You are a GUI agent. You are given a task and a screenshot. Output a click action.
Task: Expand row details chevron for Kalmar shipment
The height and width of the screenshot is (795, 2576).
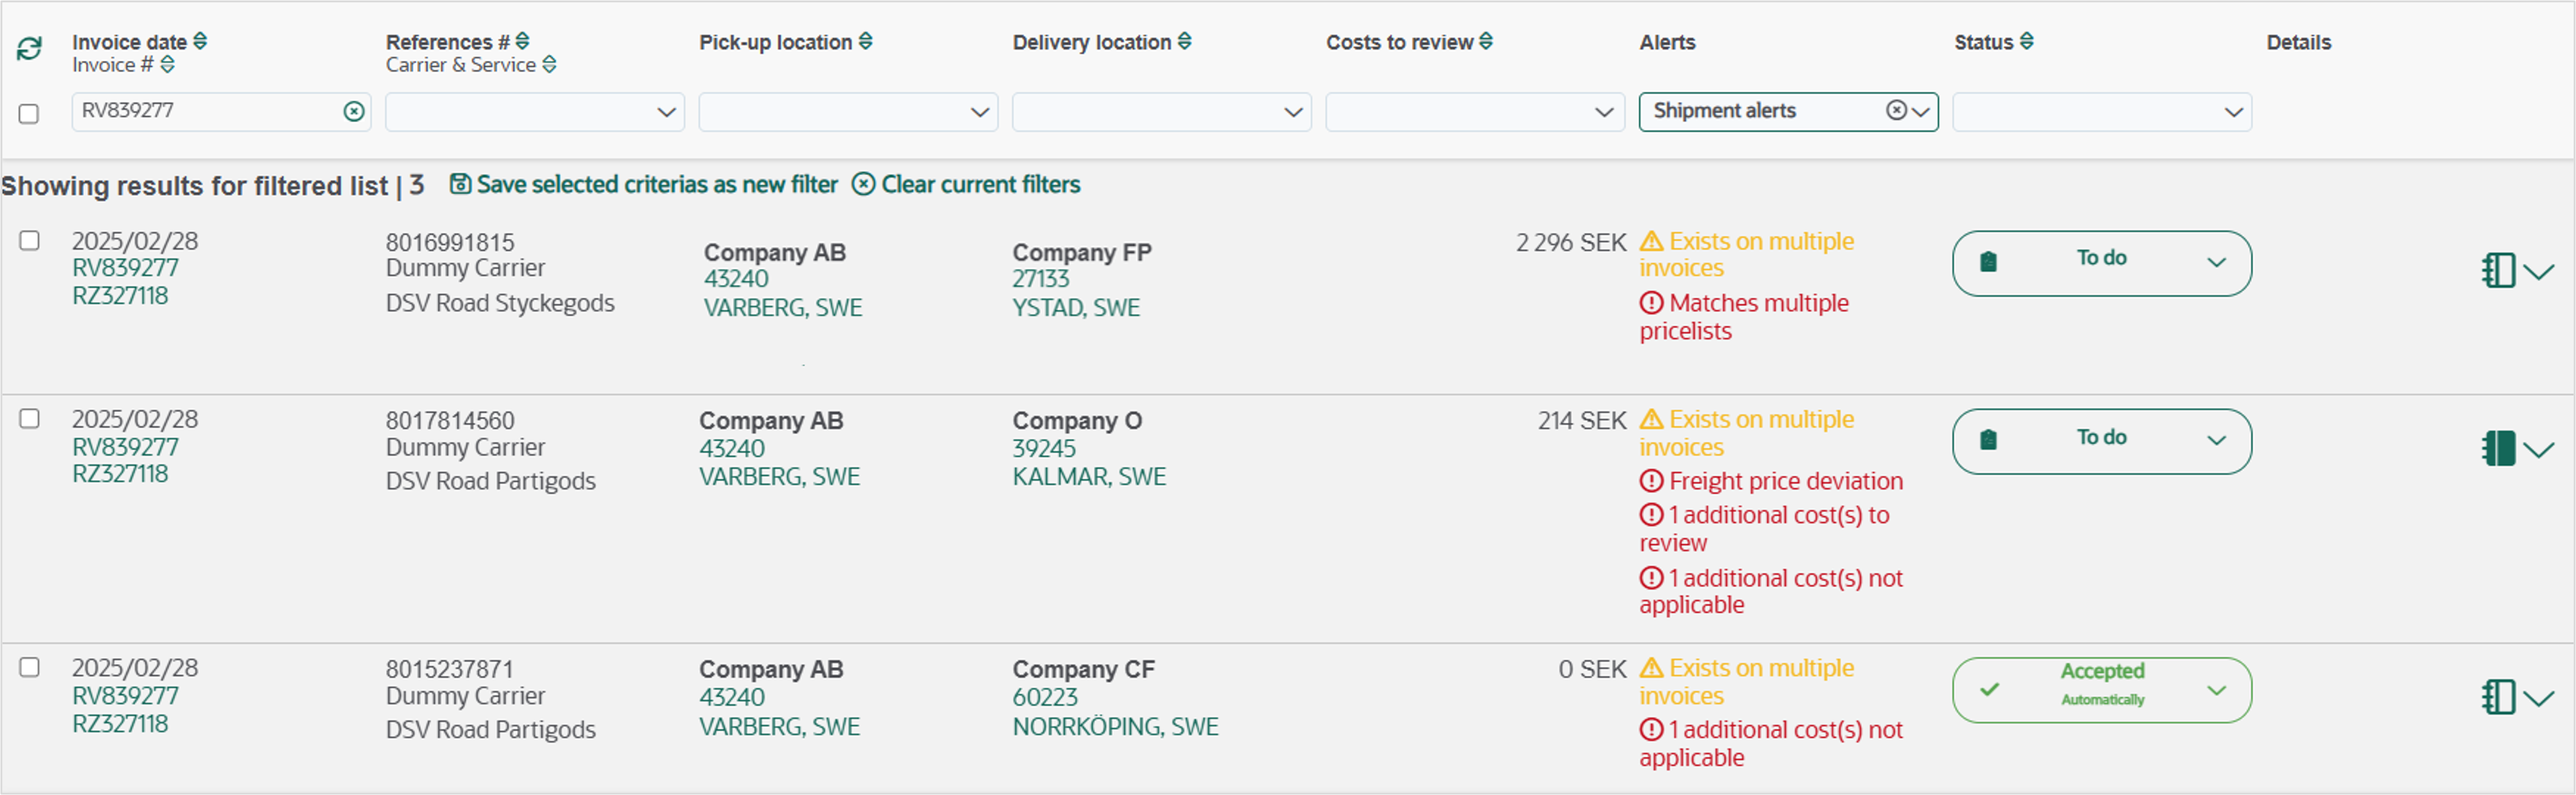coord(2539,449)
